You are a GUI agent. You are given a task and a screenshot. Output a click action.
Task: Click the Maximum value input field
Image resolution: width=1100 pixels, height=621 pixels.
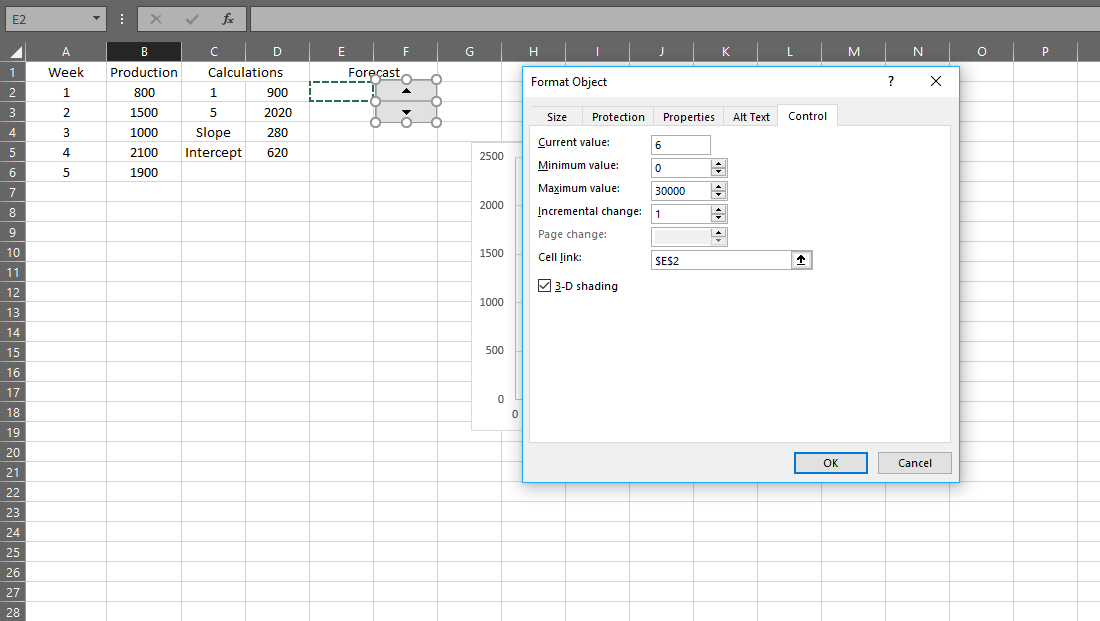(x=681, y=191)
